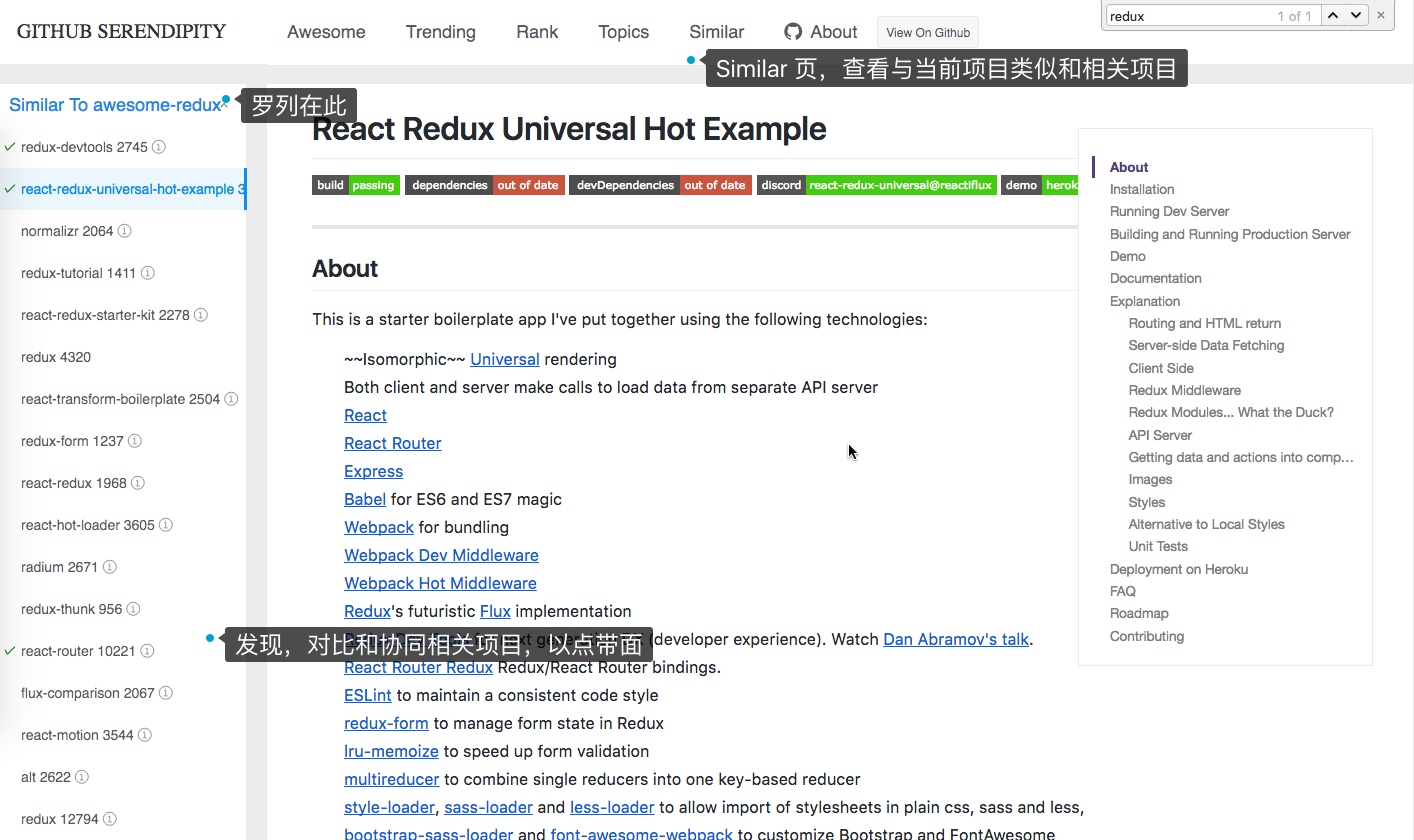Click the info icon beside react-motion 3544

click(x=145, y=735)
